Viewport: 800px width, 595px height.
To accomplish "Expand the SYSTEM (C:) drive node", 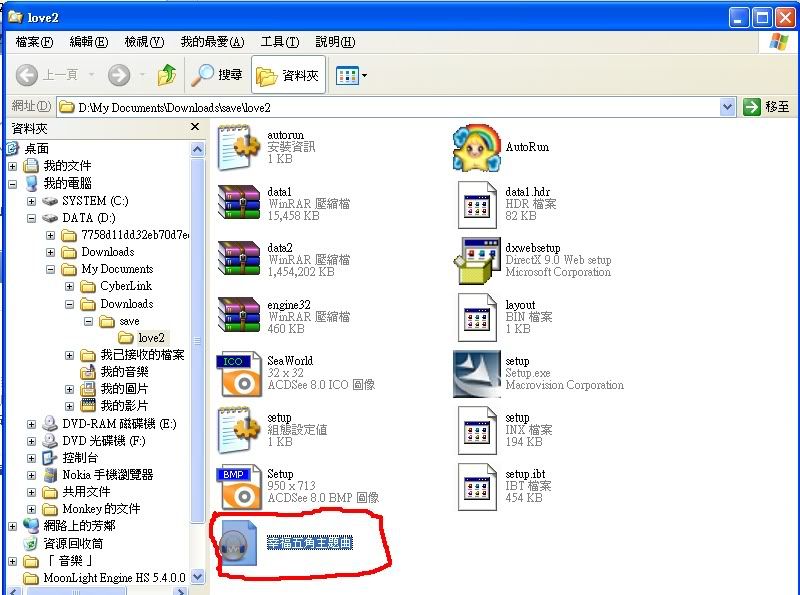I will [x=32, y=201].
